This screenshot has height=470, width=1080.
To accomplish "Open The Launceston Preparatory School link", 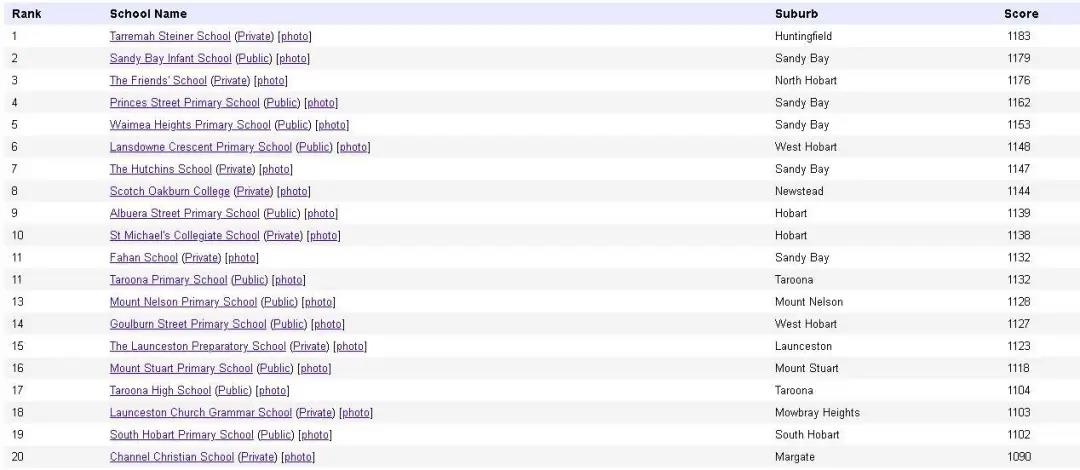I will pos(198,345).
